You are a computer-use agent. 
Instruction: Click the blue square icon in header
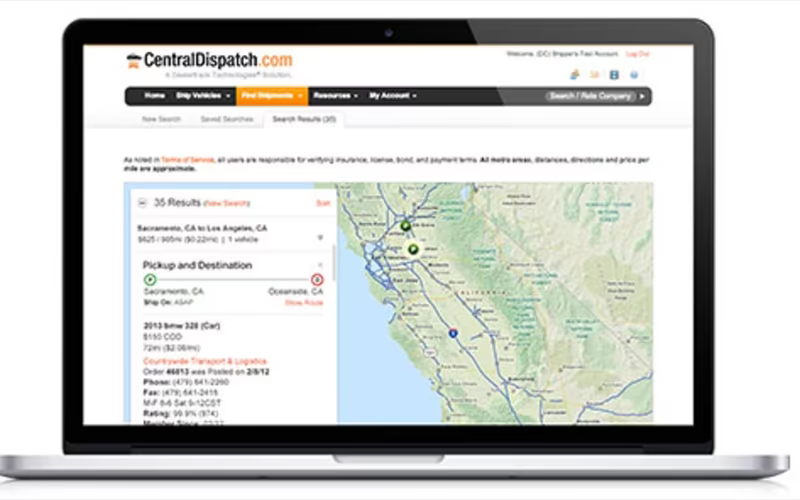coord(614,75)
